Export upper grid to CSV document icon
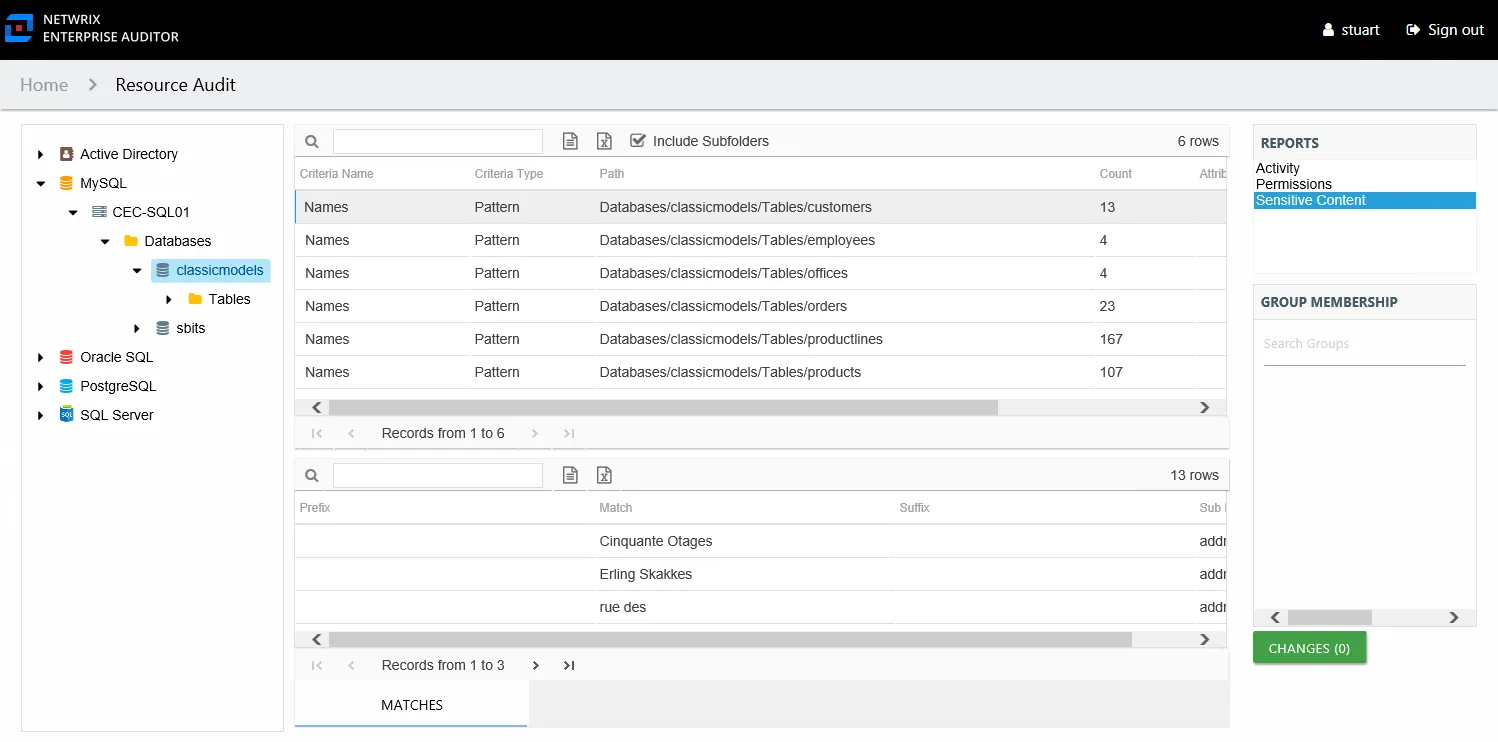The width and height of the screenshot is (1498, 742). 570,141
